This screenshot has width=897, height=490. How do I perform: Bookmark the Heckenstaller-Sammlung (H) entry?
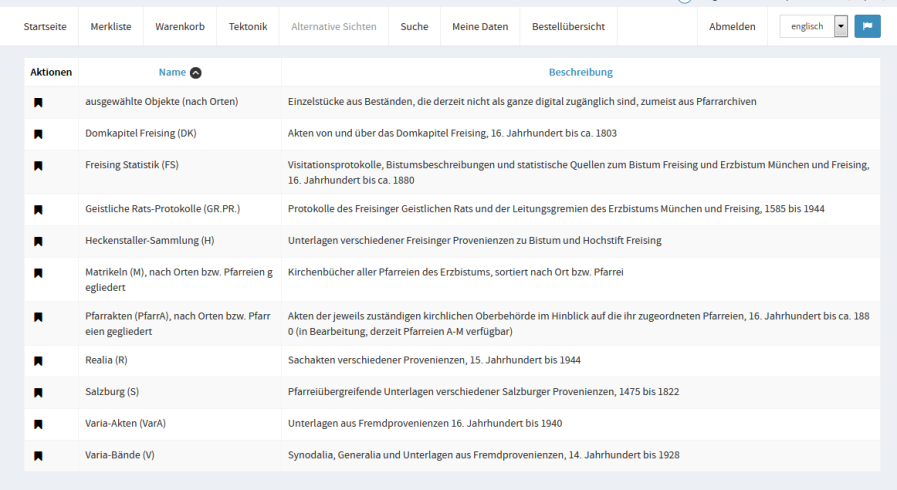(x=39, y=241)
